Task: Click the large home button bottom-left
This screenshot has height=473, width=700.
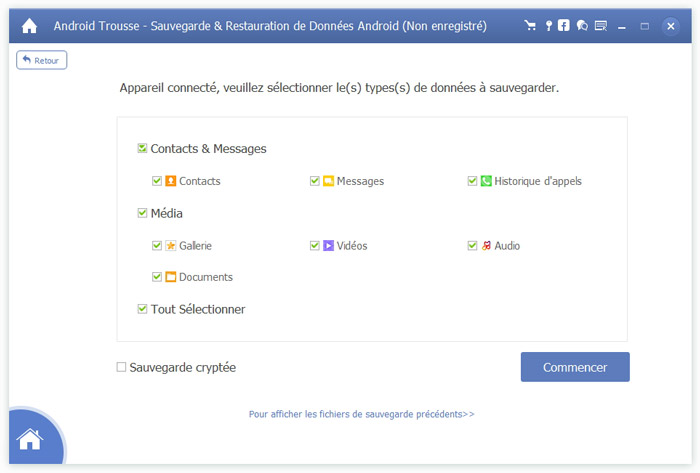Action: tap(30, 439)
